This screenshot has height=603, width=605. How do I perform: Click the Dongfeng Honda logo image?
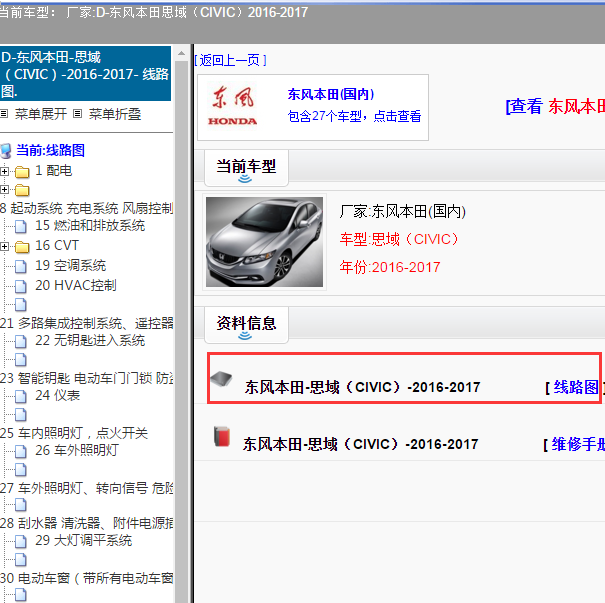pos(233,106)
